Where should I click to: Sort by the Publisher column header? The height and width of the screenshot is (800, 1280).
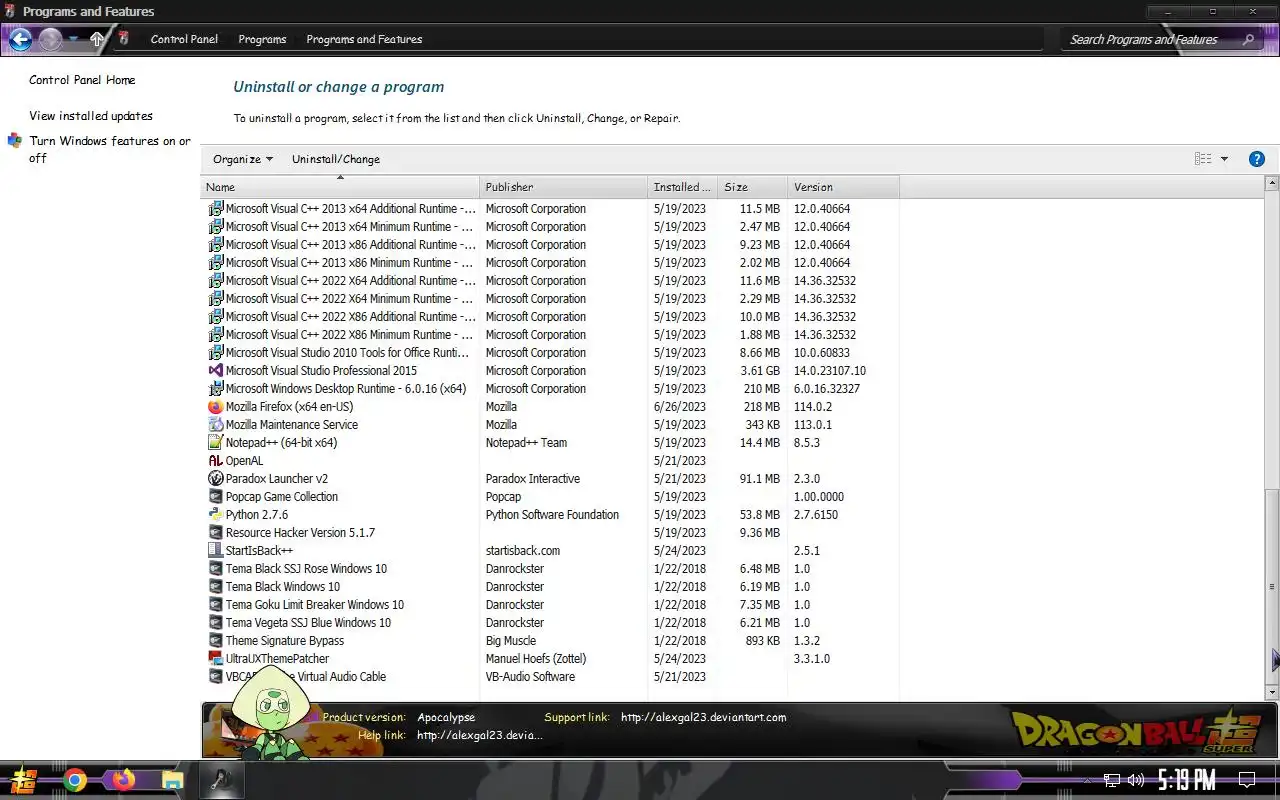pos(564,187)
